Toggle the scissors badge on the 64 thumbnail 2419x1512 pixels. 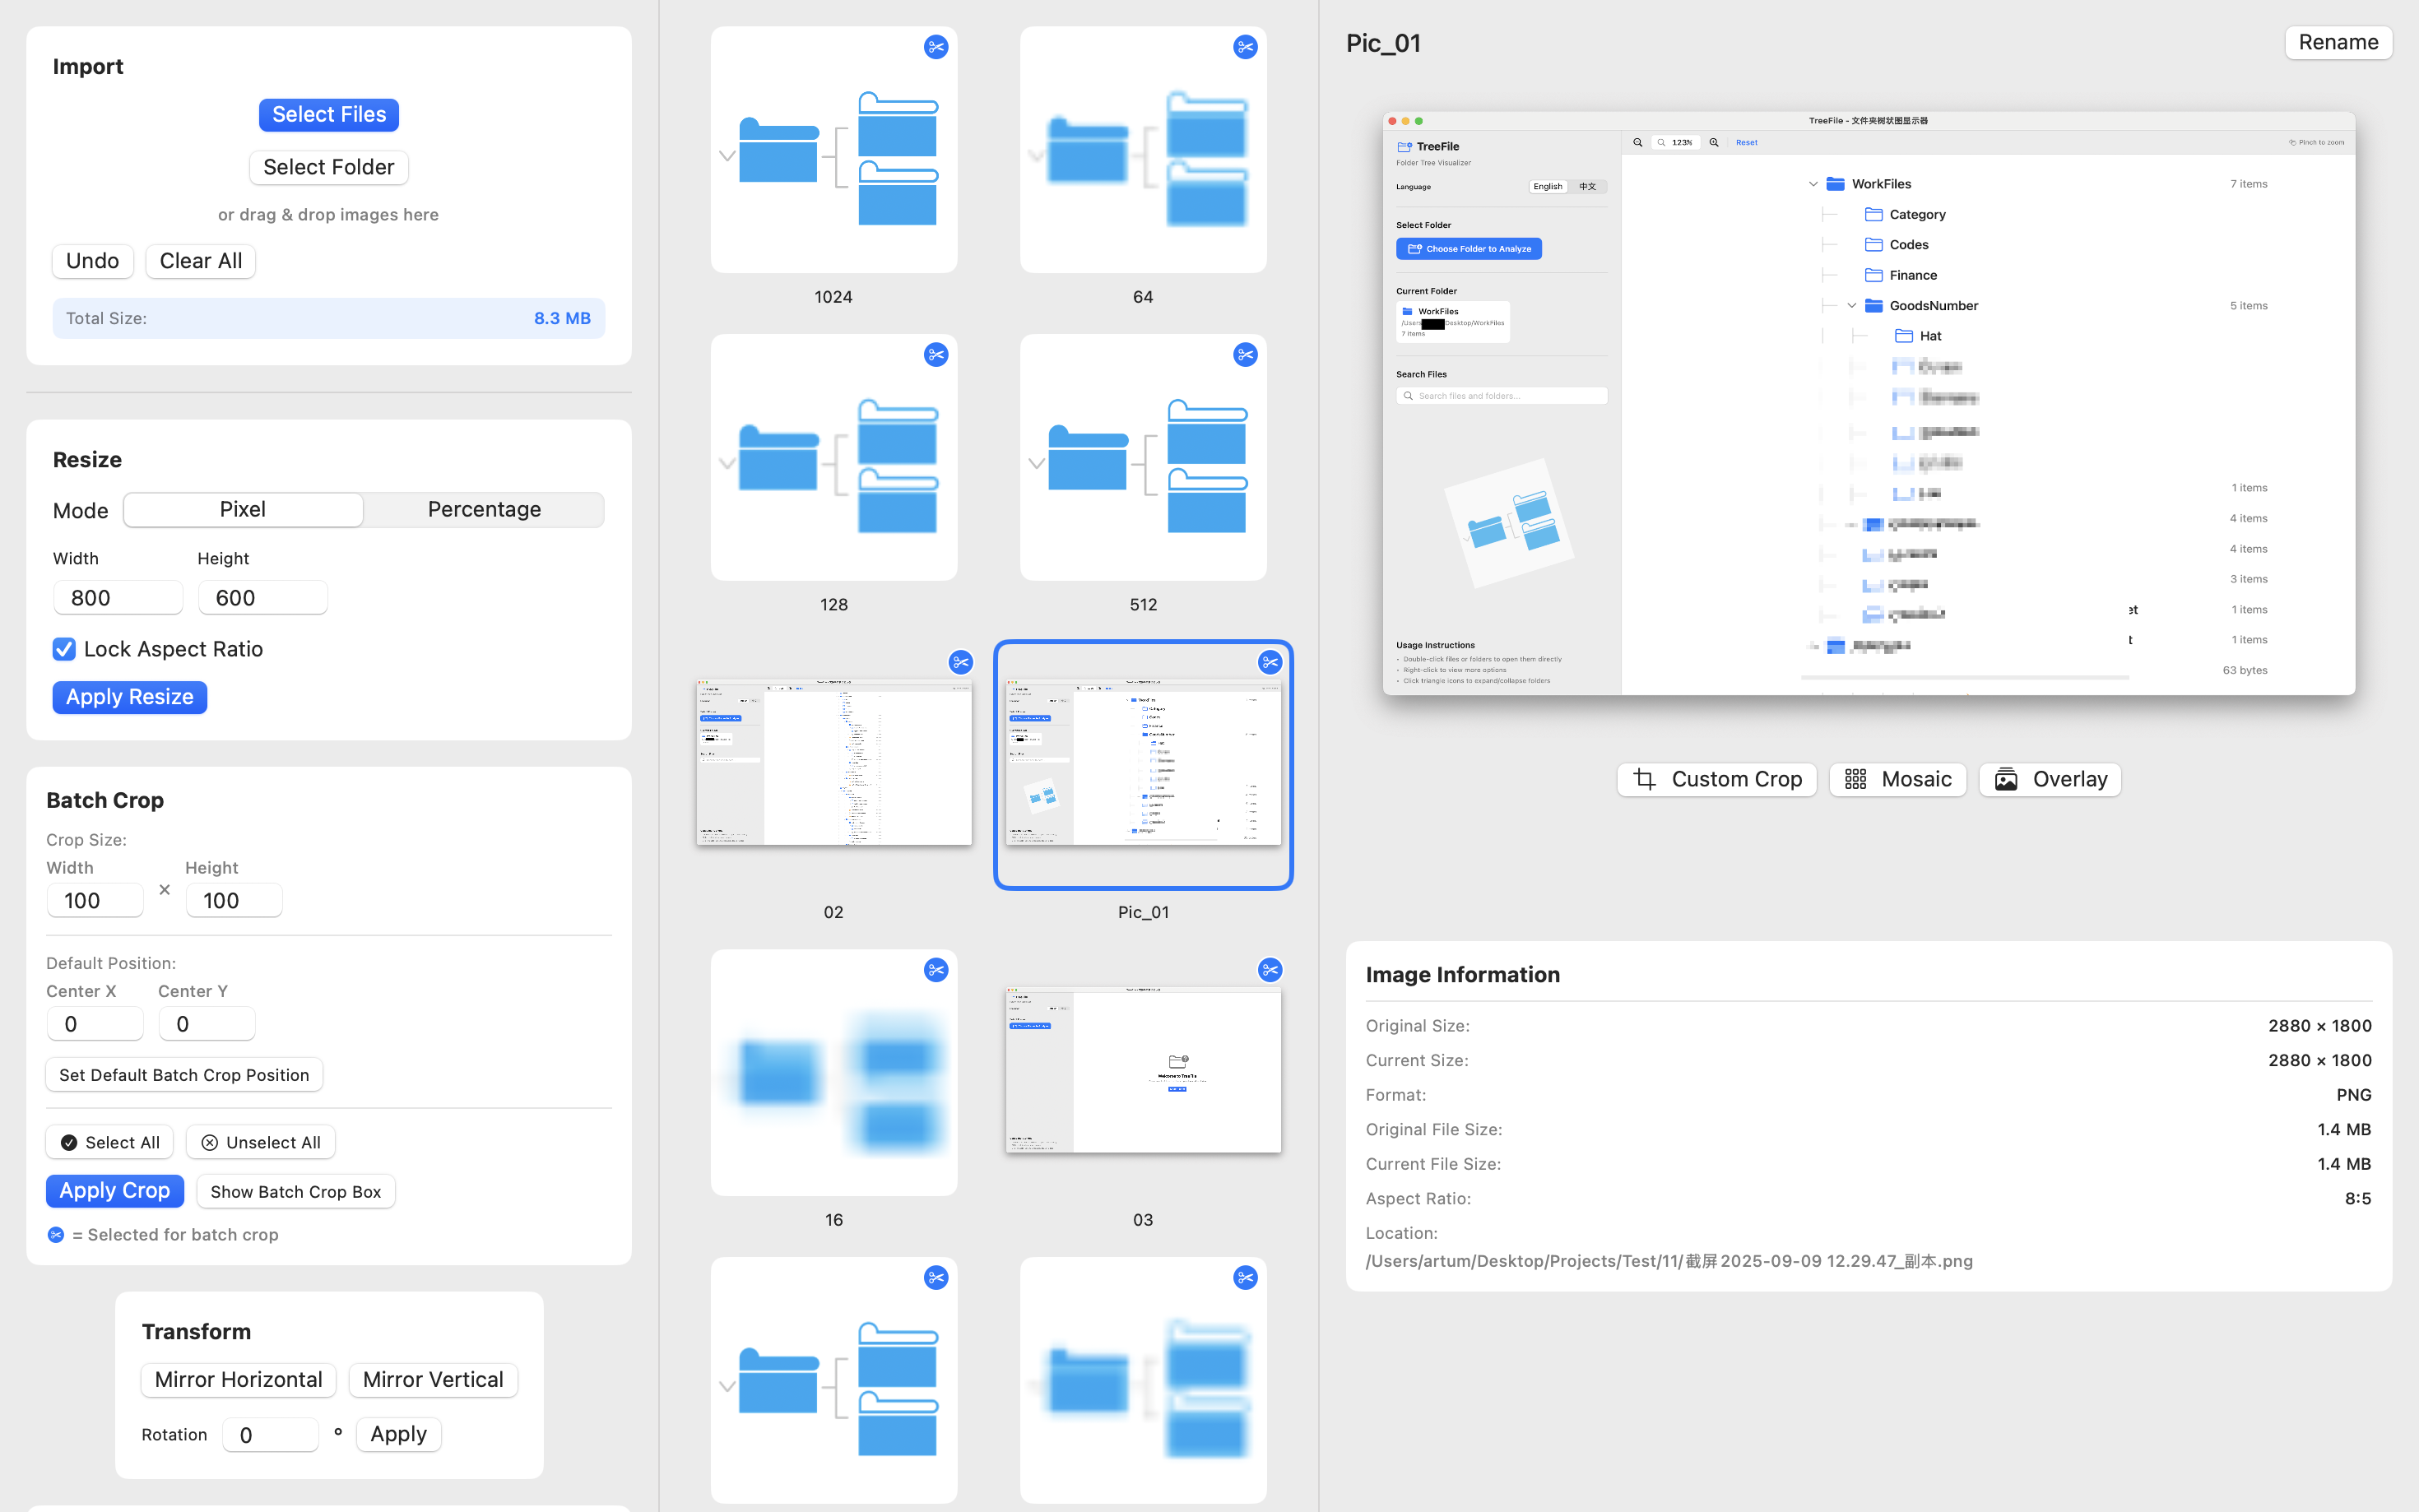click(1244, 47)
